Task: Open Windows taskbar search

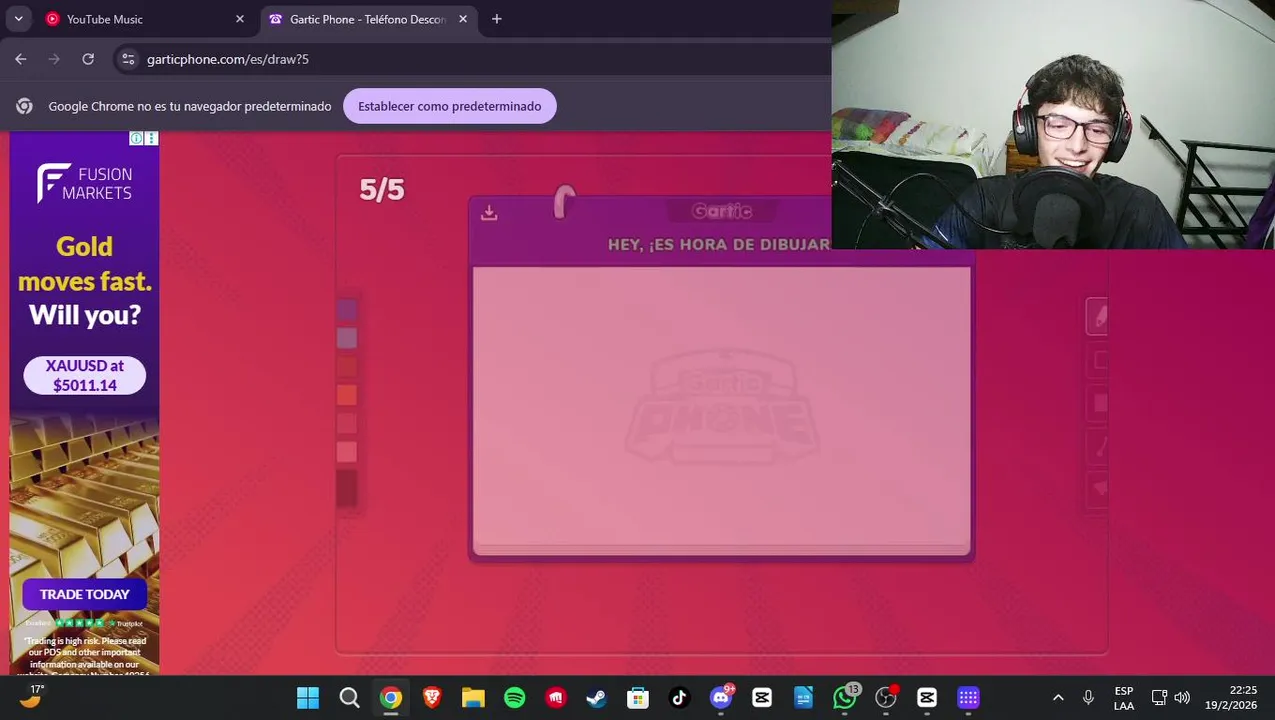Action: click(349, 698)
